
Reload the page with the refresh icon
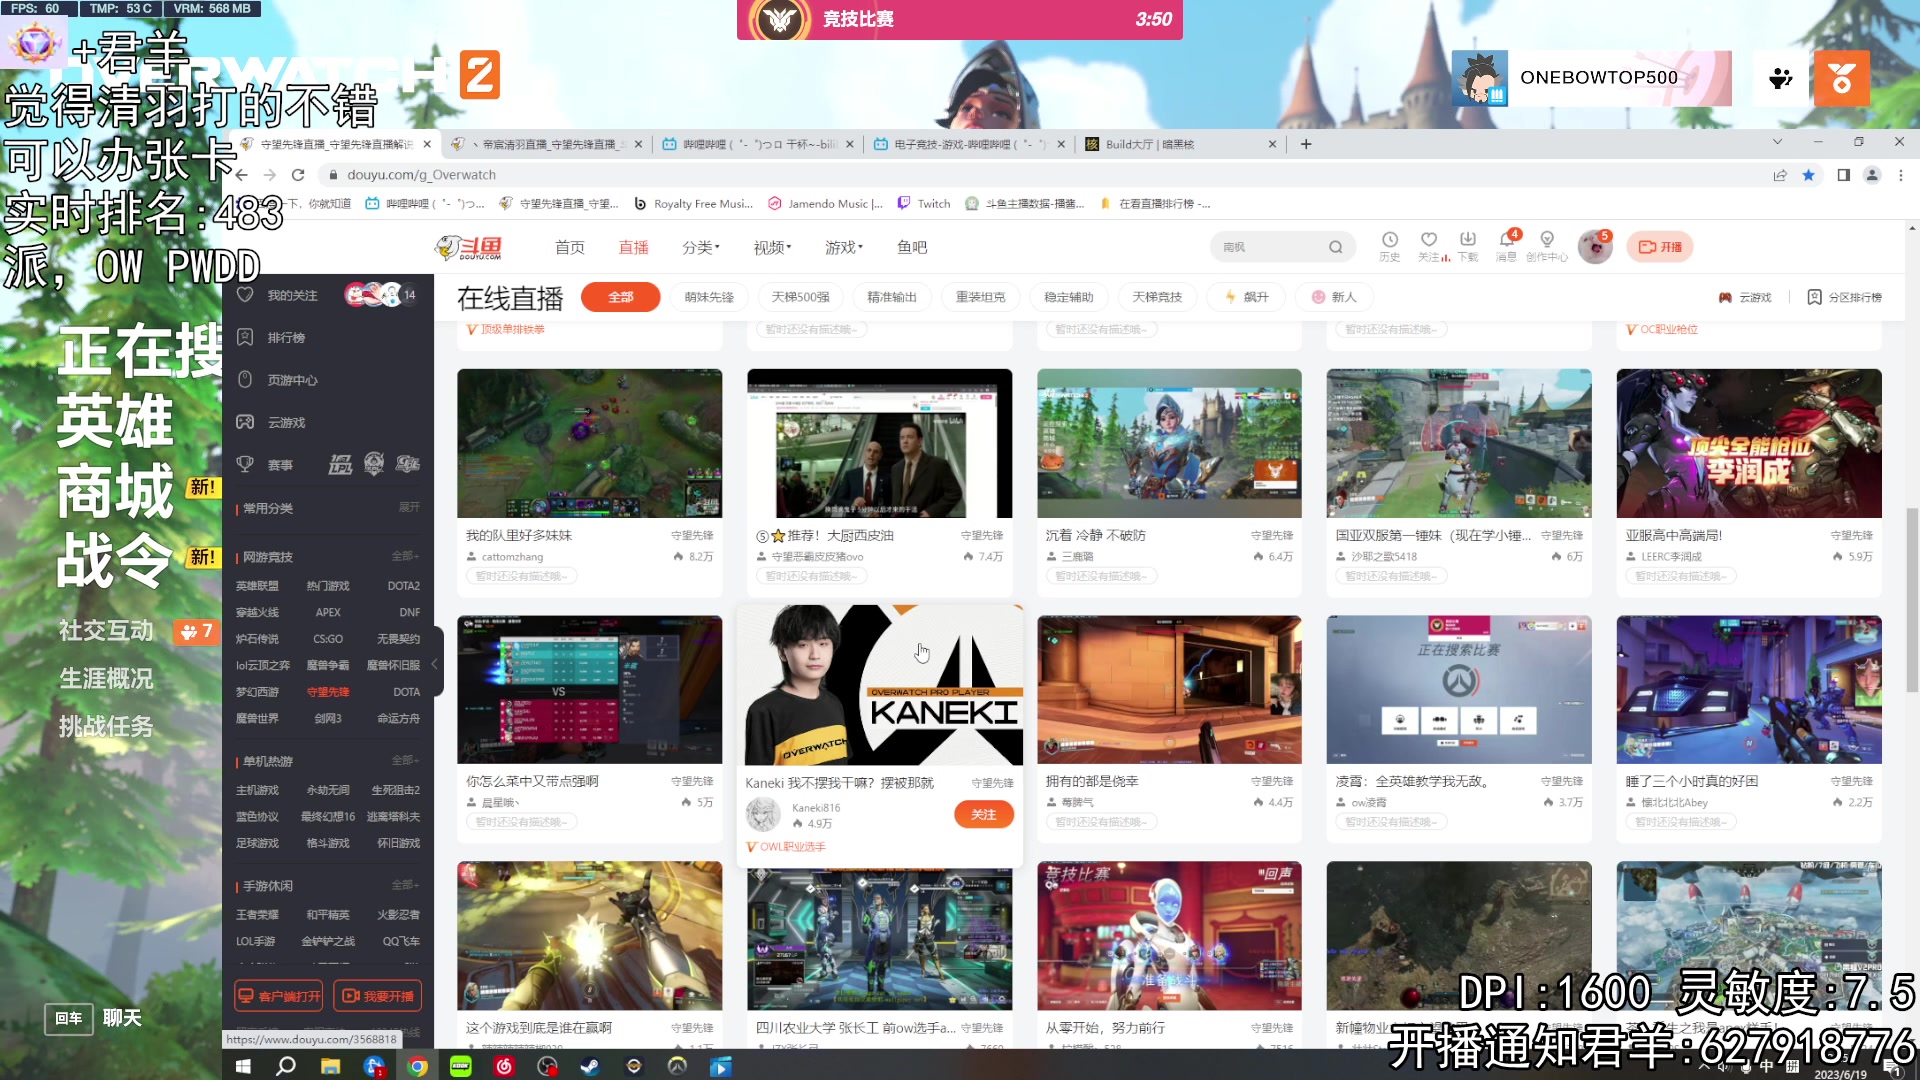pos(297,175)
